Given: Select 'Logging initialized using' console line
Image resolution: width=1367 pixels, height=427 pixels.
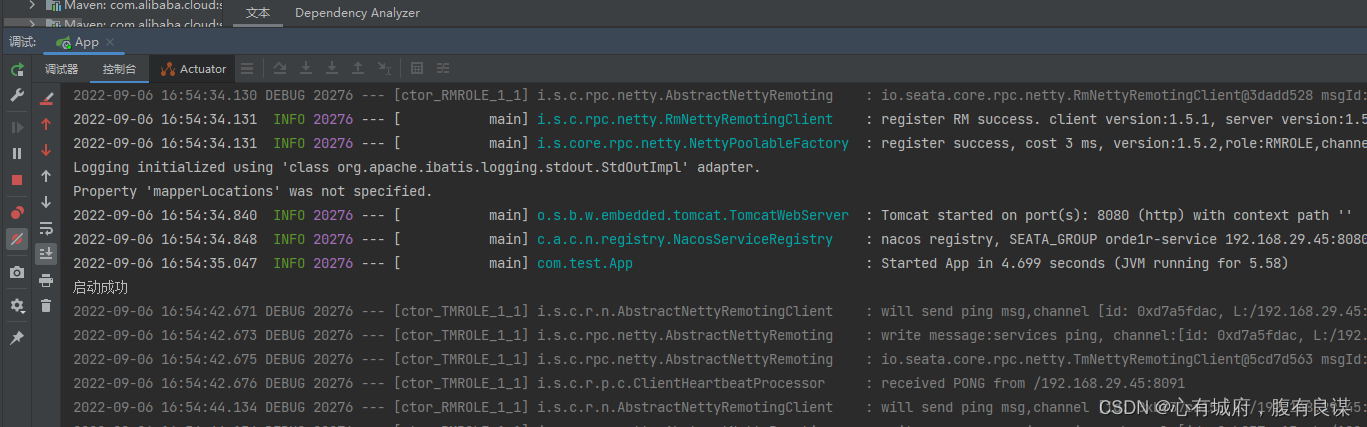Looking at the screenshot, I should pyautogui.click(x=417, y=167).
